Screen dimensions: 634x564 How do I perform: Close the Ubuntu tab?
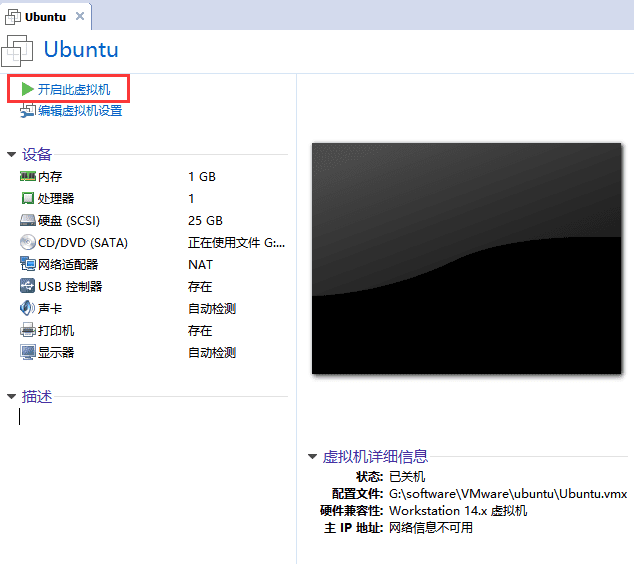click(80, 16)
